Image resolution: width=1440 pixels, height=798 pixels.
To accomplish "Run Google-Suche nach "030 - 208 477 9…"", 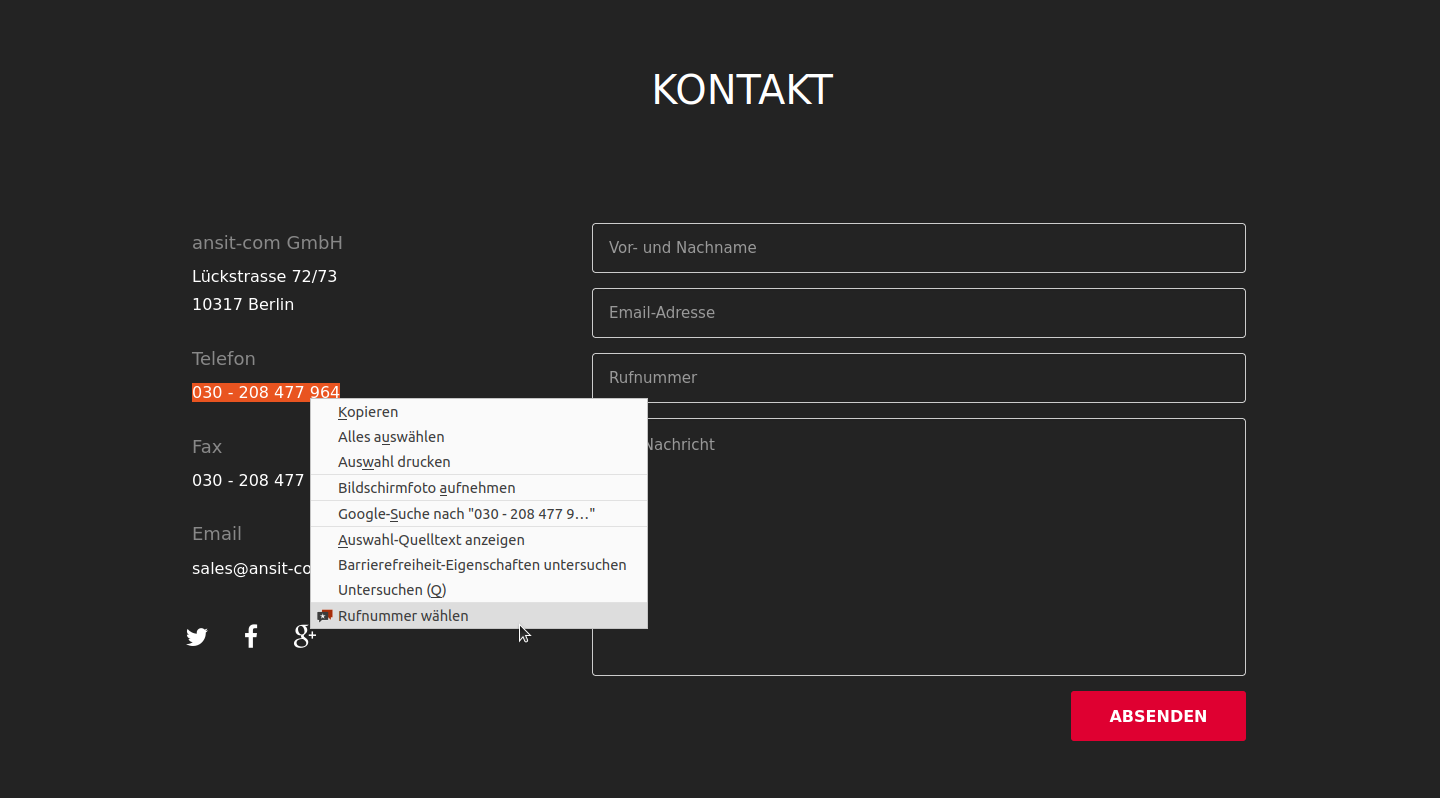I will 466,513.
